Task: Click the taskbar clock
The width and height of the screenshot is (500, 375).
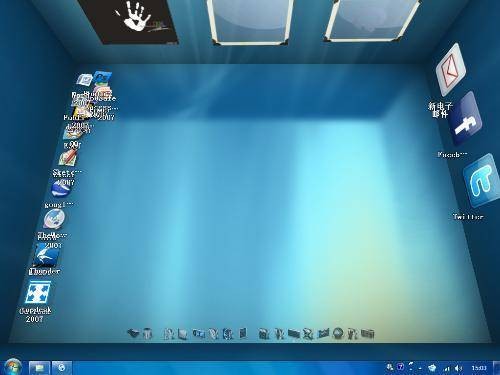Action: tap(479, 368)
